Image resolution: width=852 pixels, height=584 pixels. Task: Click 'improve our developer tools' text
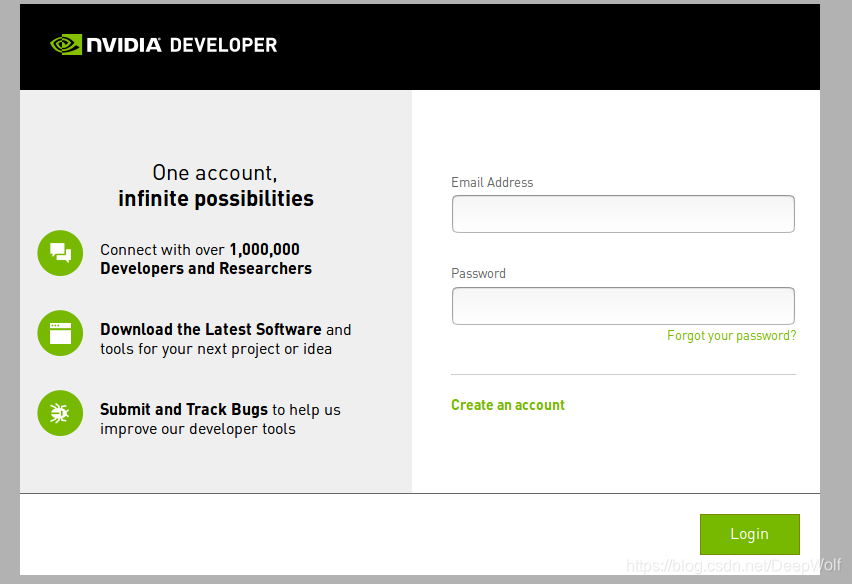pos(198,429)
